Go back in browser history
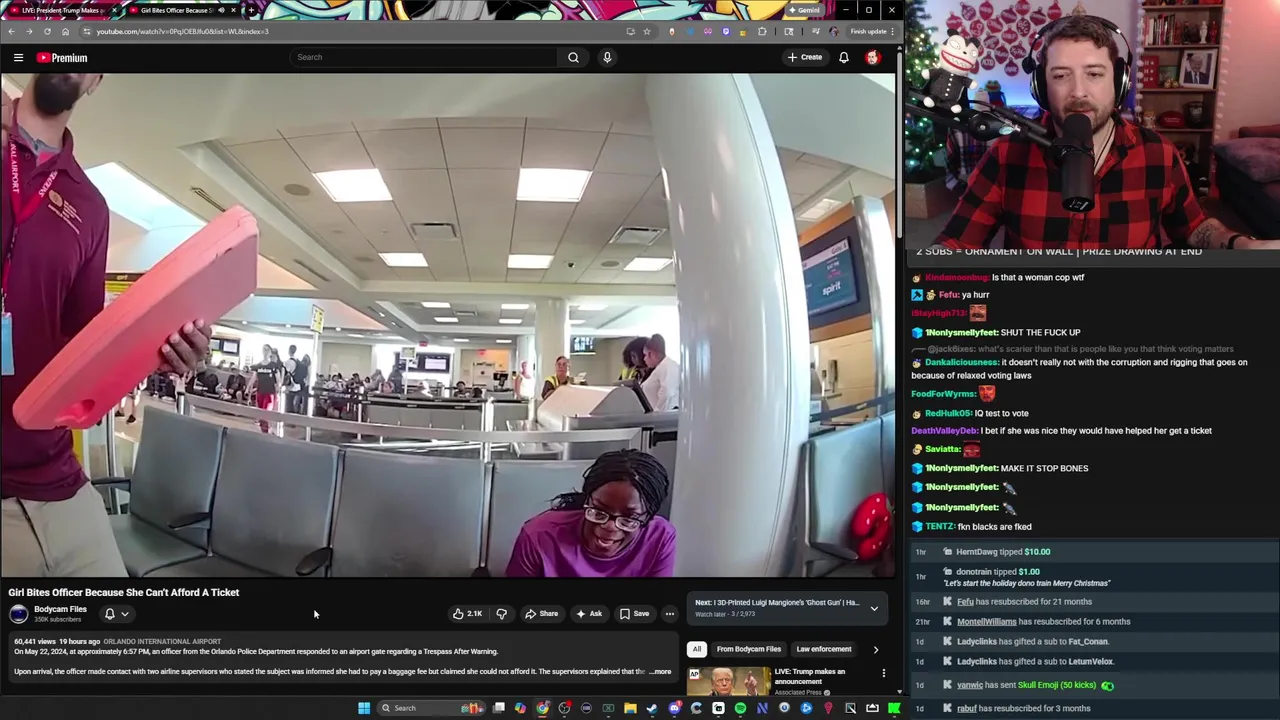This screenshot has width=1280, height=720. point(11,31)
